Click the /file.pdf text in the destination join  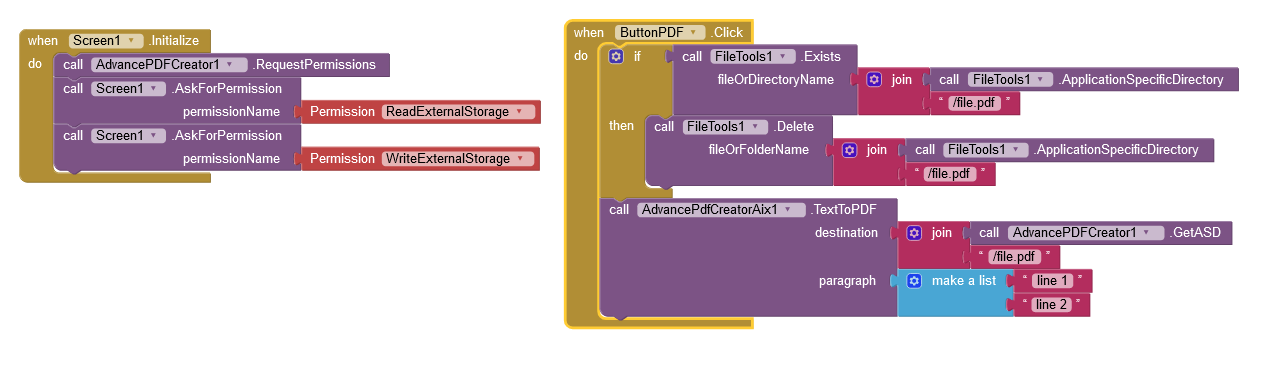coord(1011,257)
